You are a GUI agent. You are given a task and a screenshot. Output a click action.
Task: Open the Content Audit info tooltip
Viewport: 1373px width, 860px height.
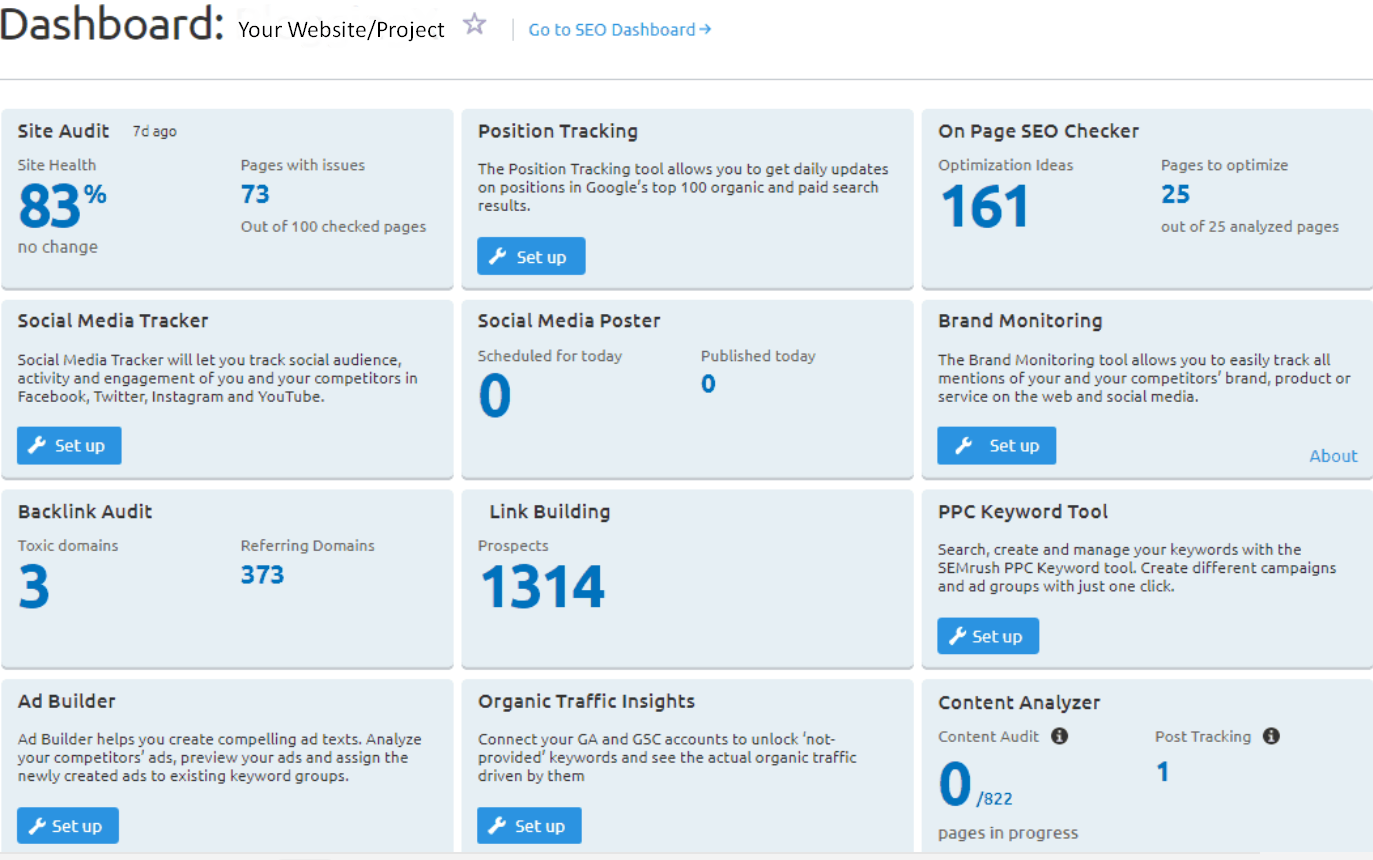tap(1059, 736)
